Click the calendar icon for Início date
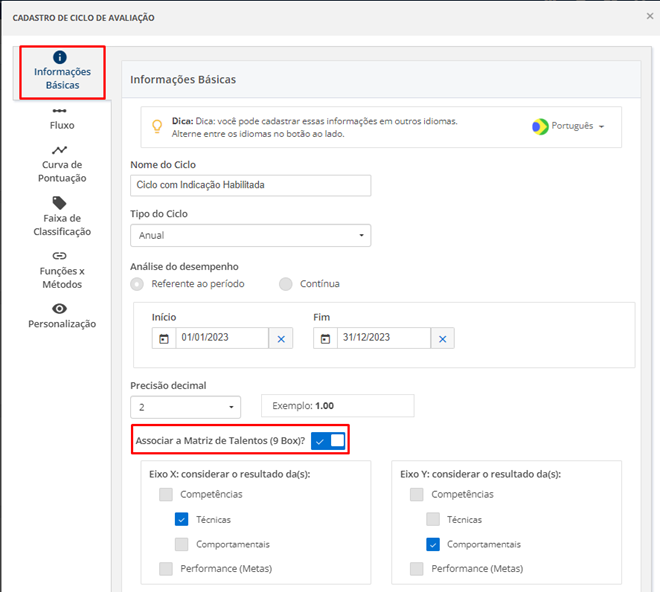Screen dimensions: 660x592 coord(163,339)
